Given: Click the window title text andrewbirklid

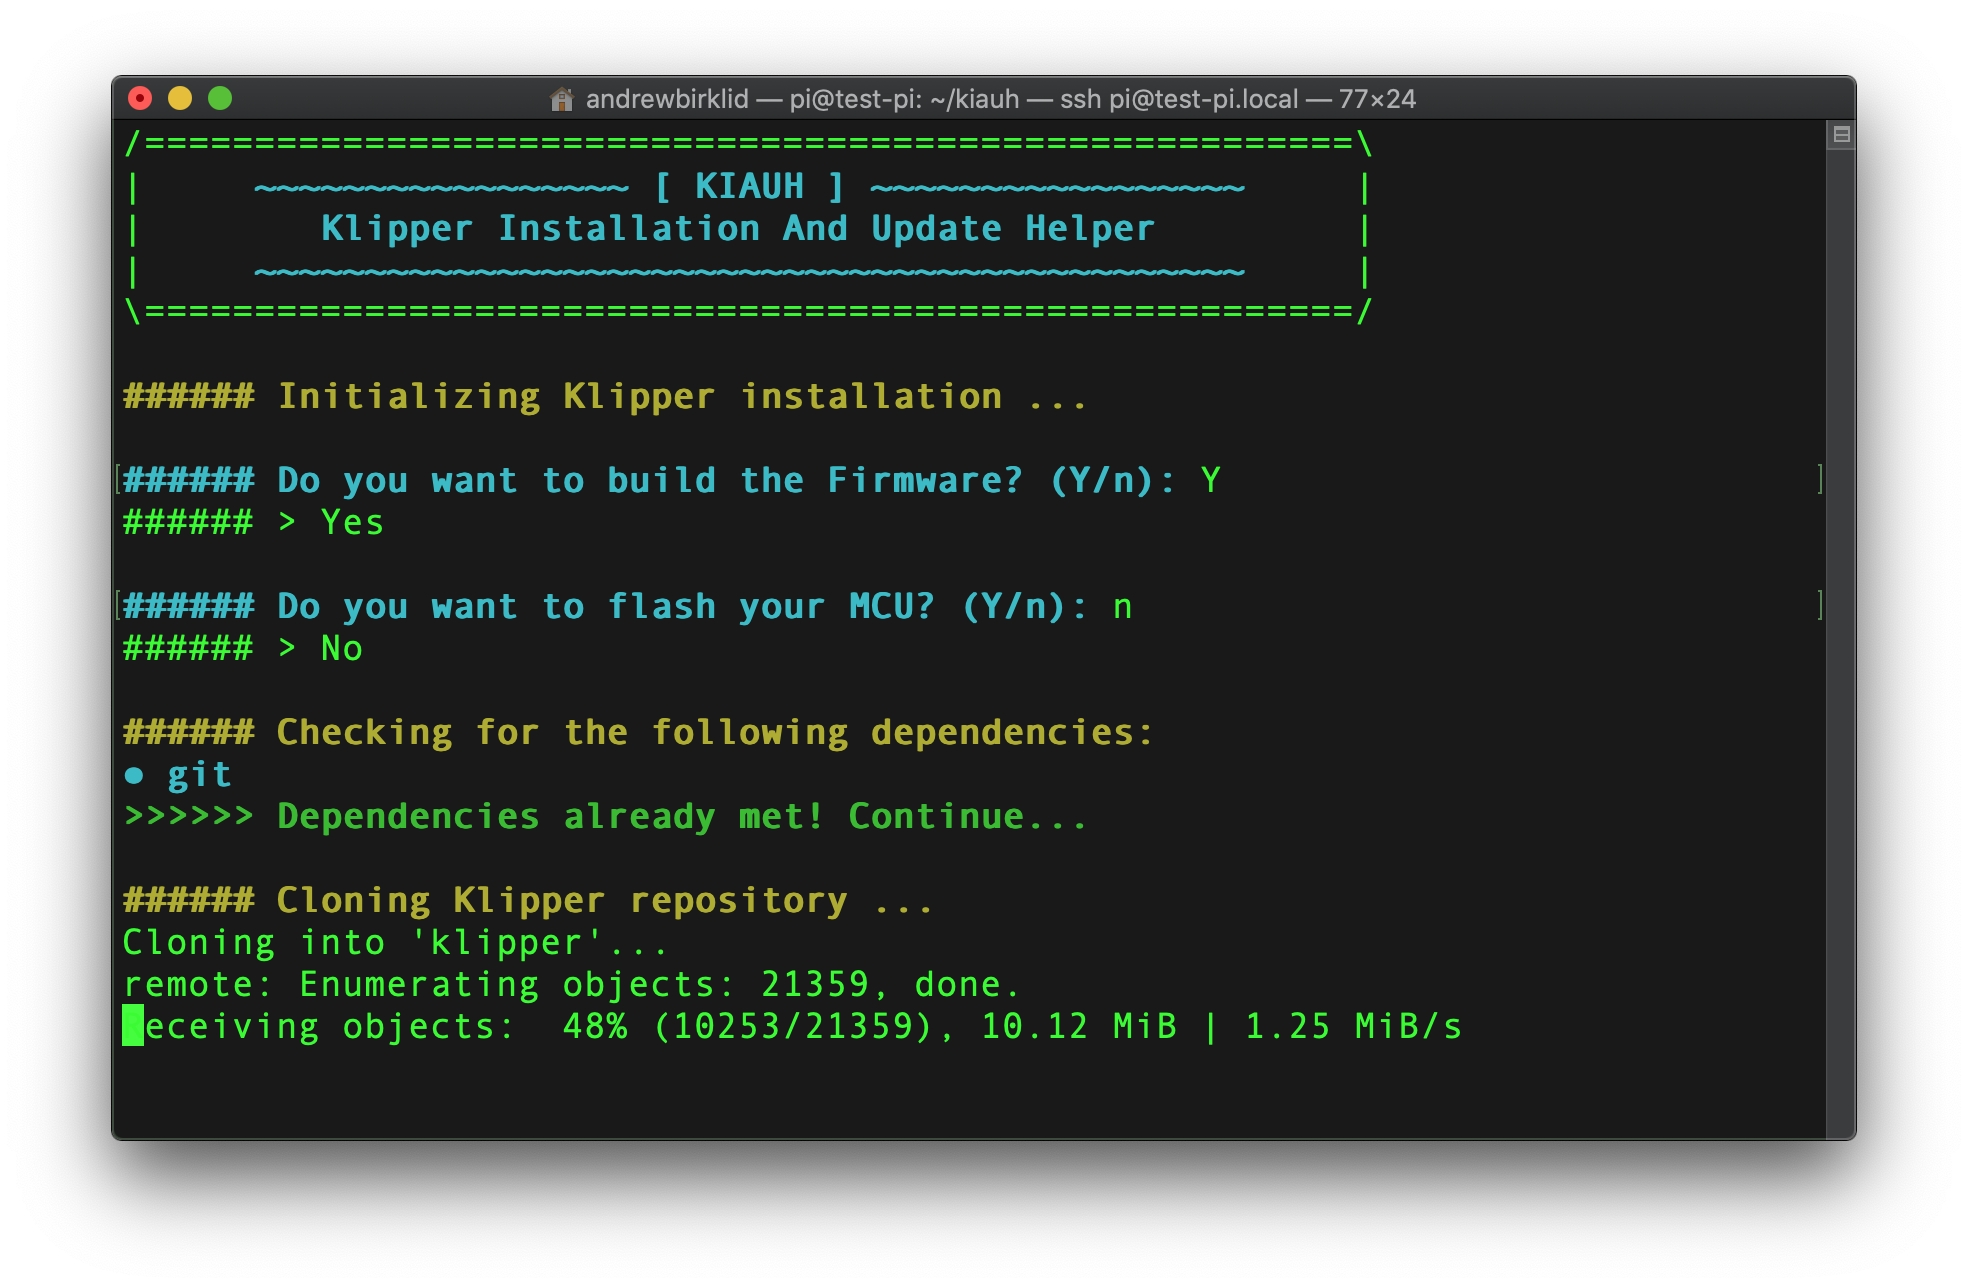Looking at the screenshot, I should pyautogui.click(x=667, y=99).
